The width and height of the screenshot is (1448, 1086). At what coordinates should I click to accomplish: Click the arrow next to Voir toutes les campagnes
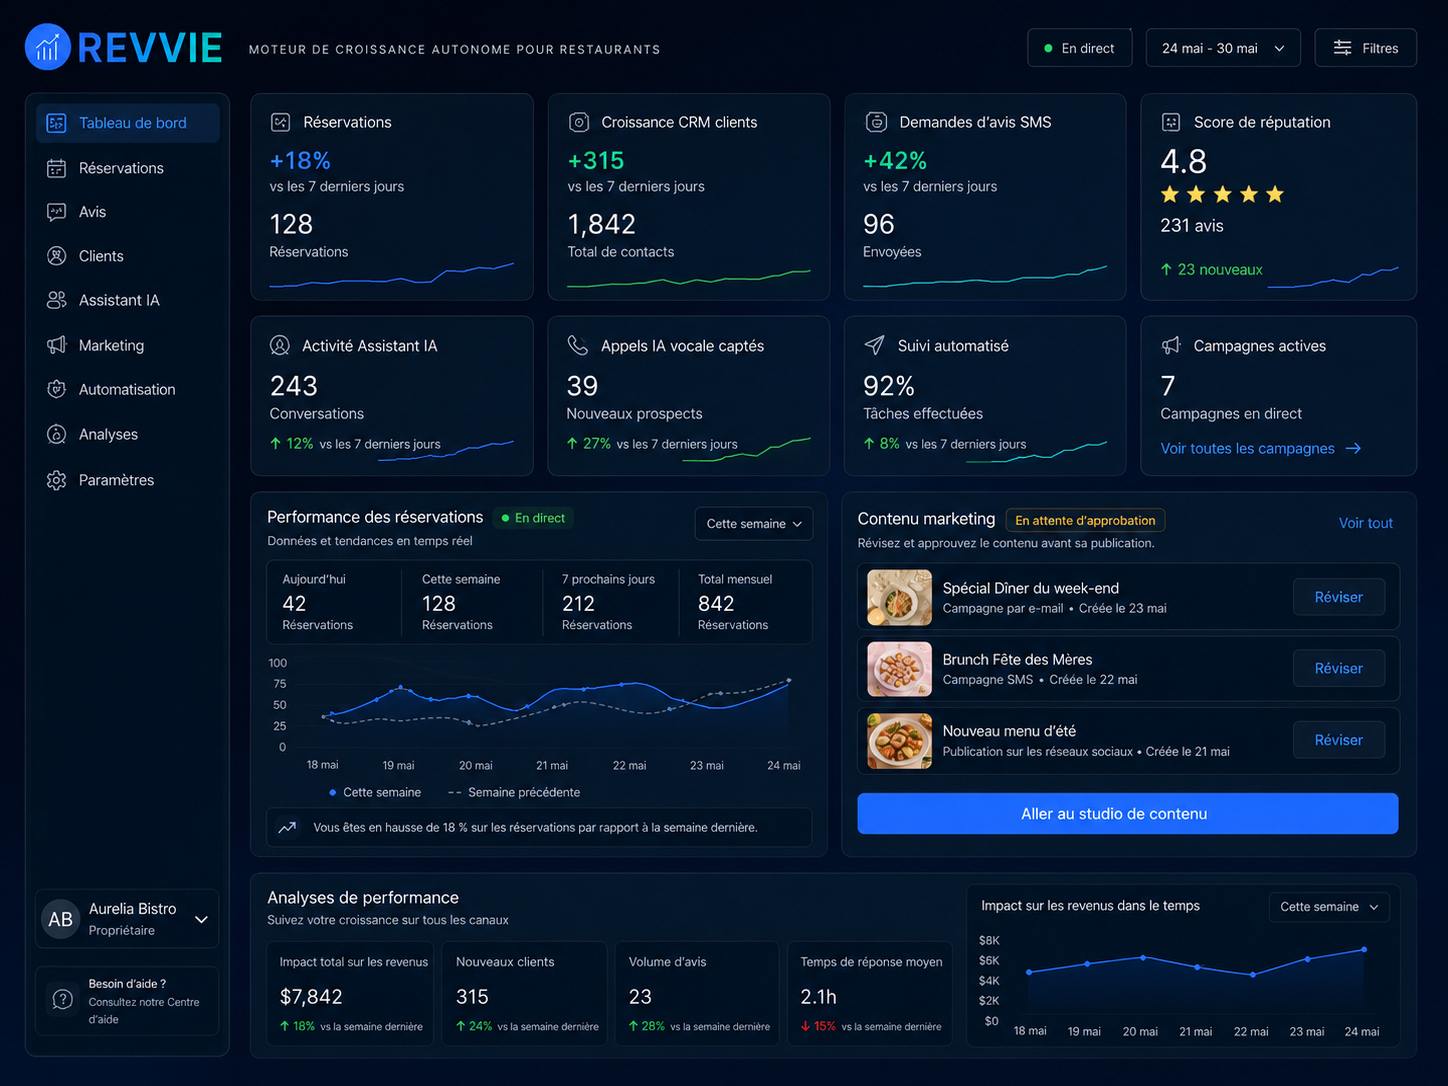1353,449
